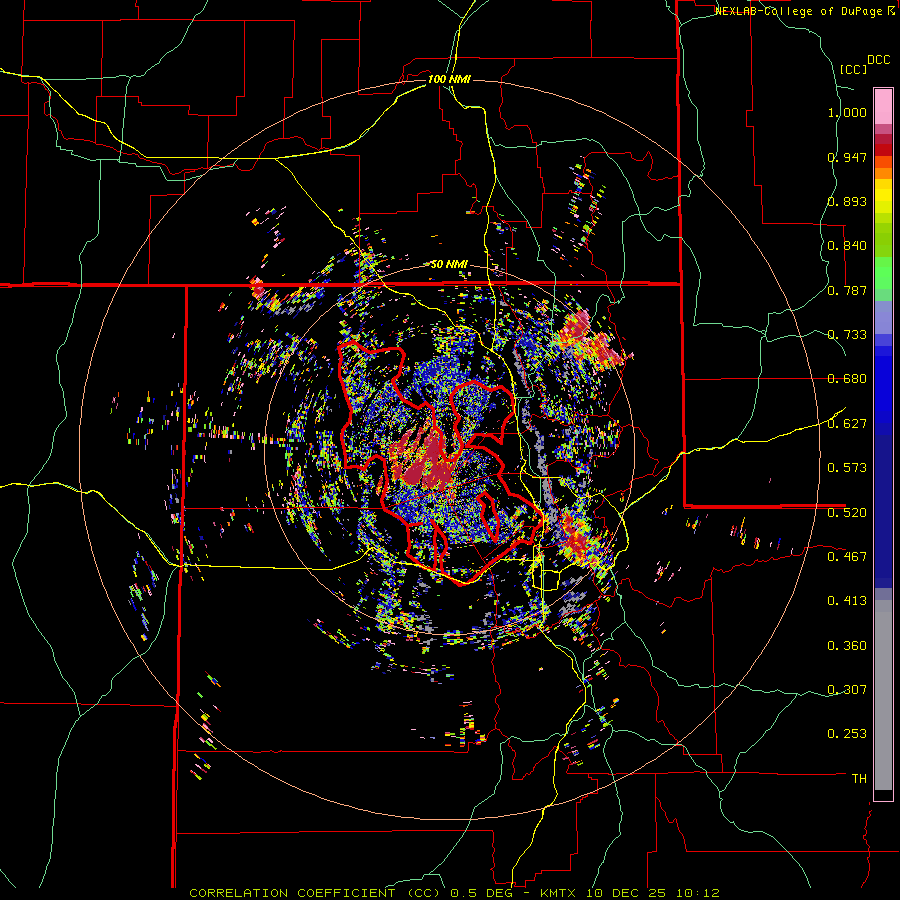900x900 pixels.
Task: Click the 0.893 legend value
Action: pyautogui.click(x=847, y=201)
